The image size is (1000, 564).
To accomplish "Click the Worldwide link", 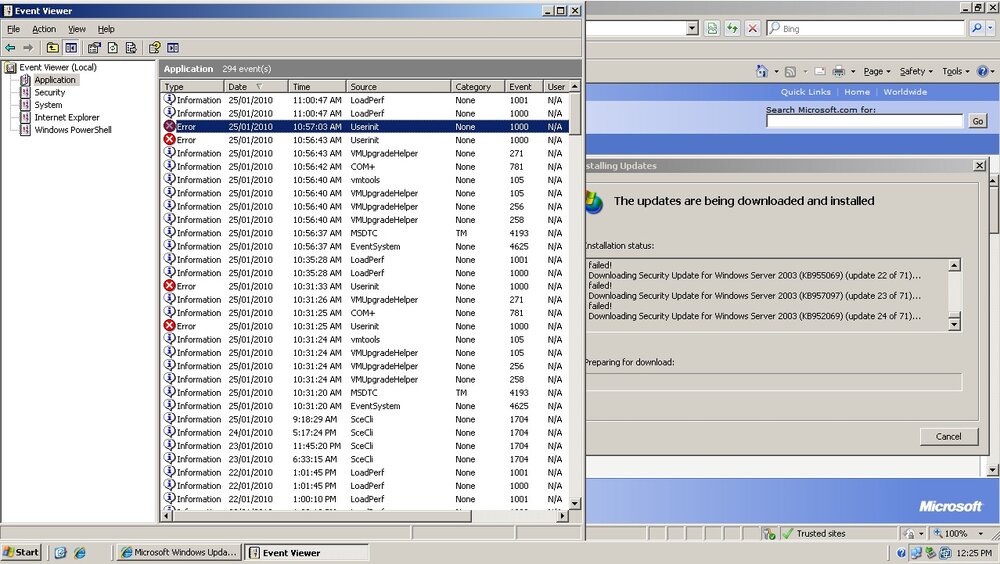I will point(905,92).
